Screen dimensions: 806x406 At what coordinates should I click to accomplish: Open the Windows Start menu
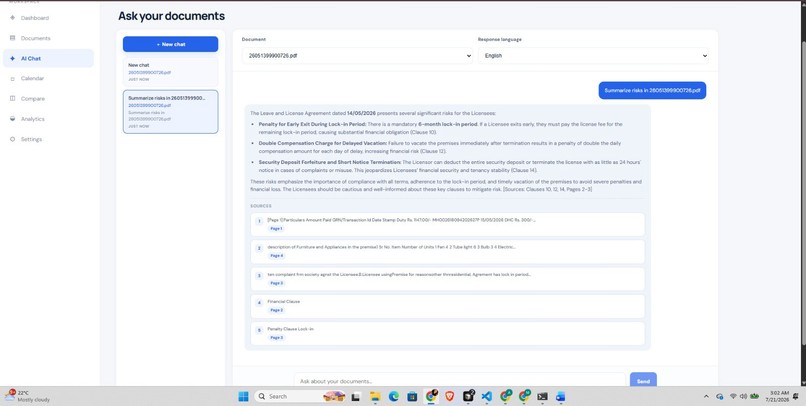coord(243,396)
